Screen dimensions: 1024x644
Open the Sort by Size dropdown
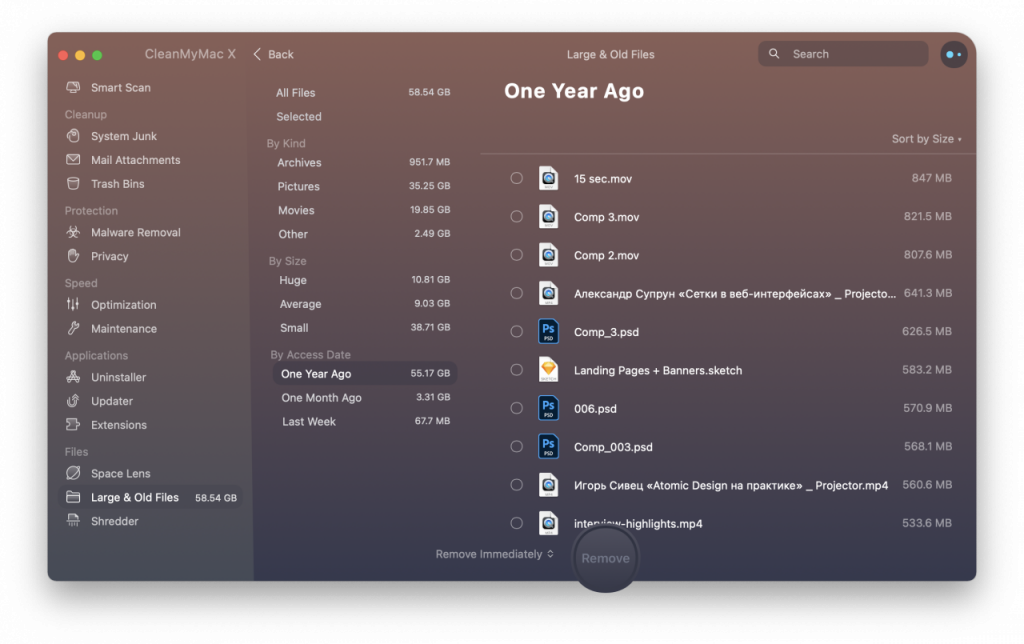(x=926, y=139)
